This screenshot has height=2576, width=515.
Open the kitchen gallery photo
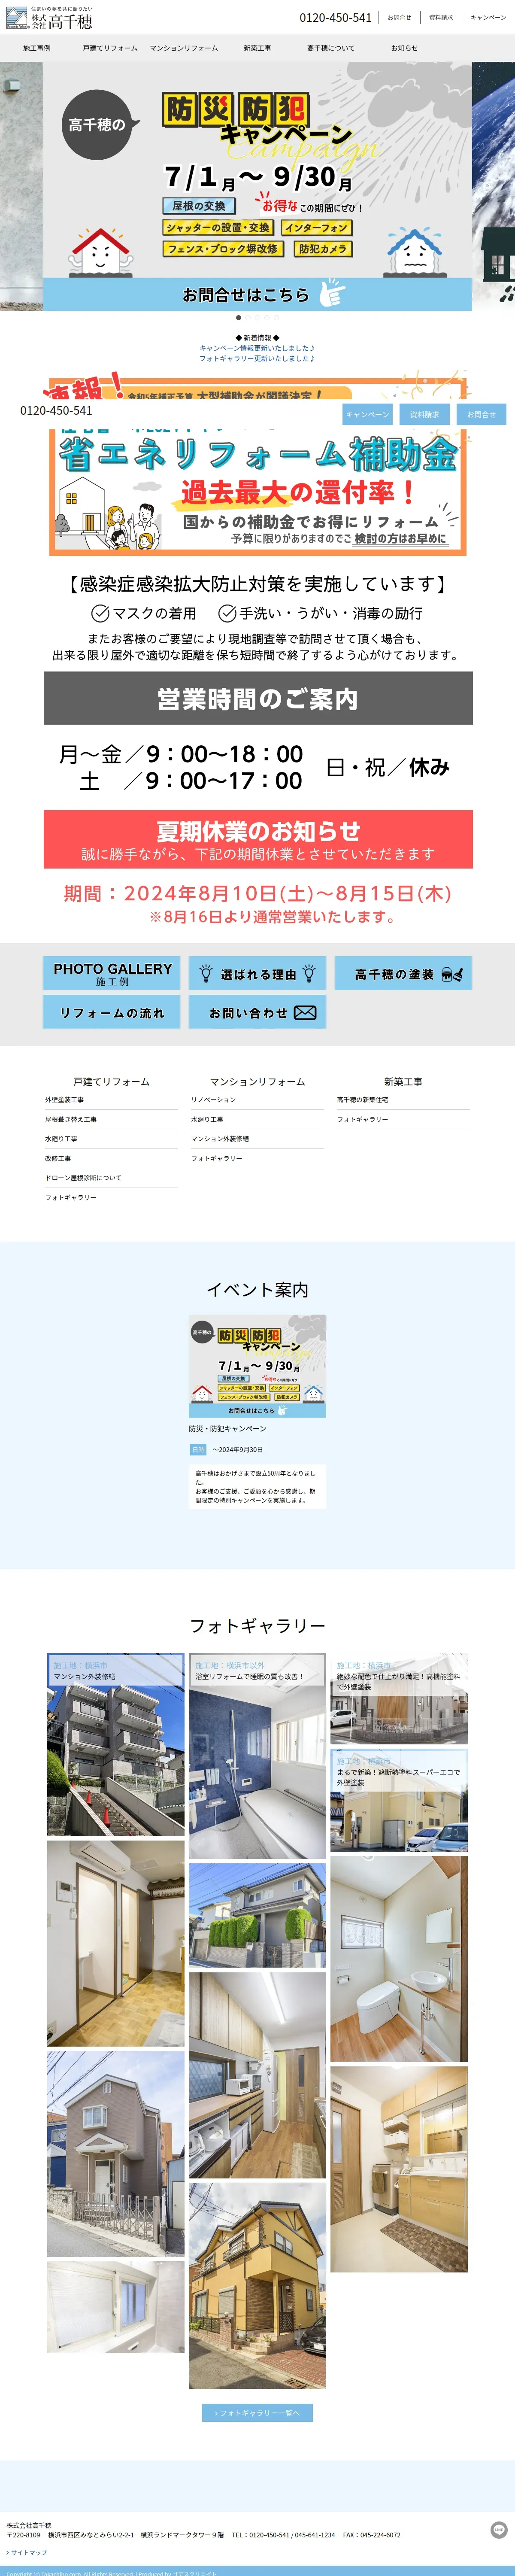(257, 2075)
